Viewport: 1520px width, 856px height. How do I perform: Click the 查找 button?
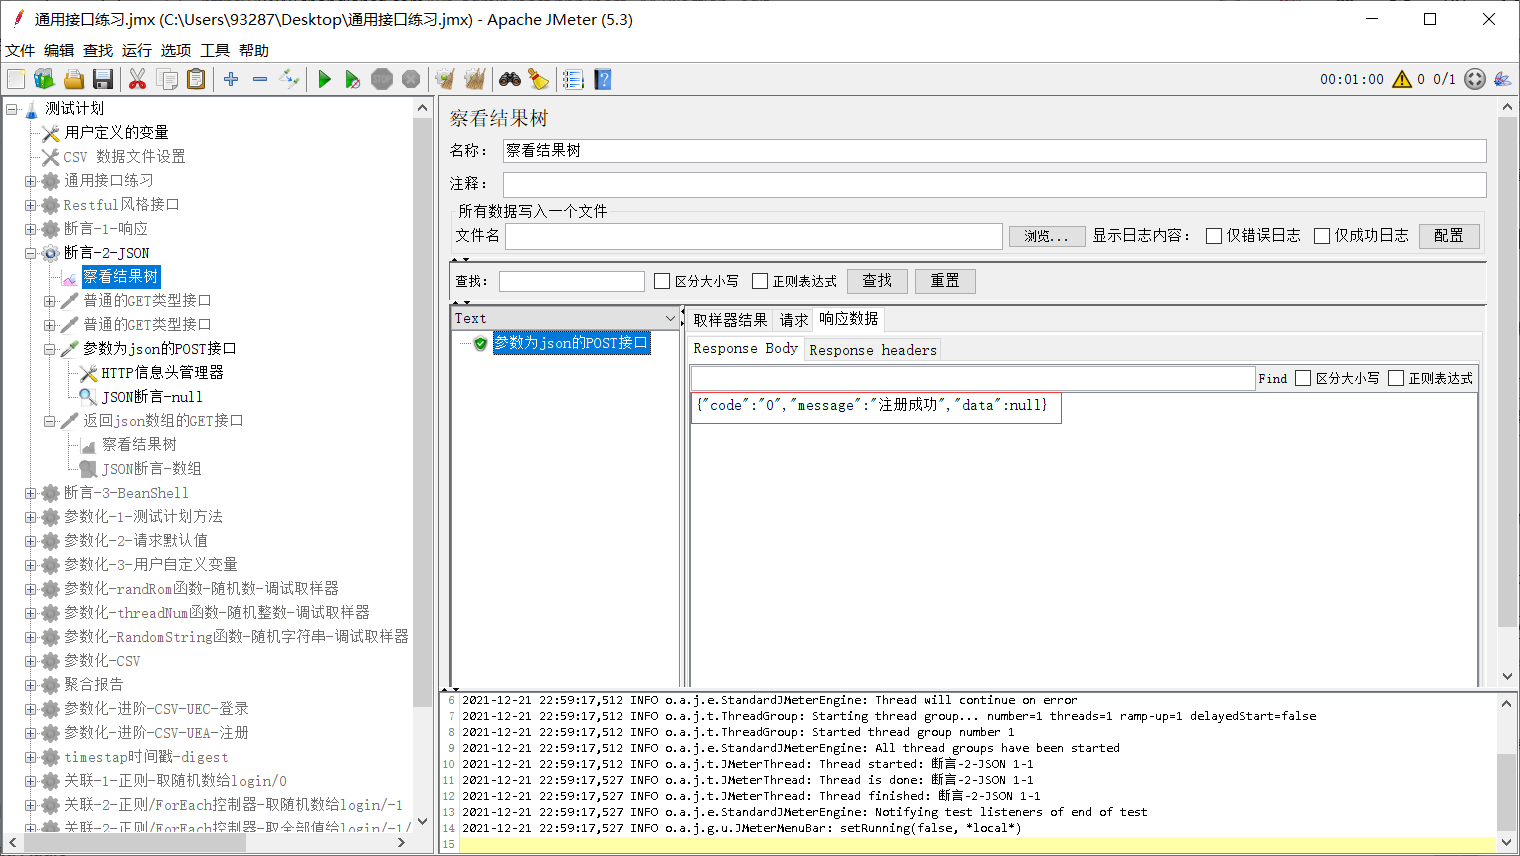[877, 281]
